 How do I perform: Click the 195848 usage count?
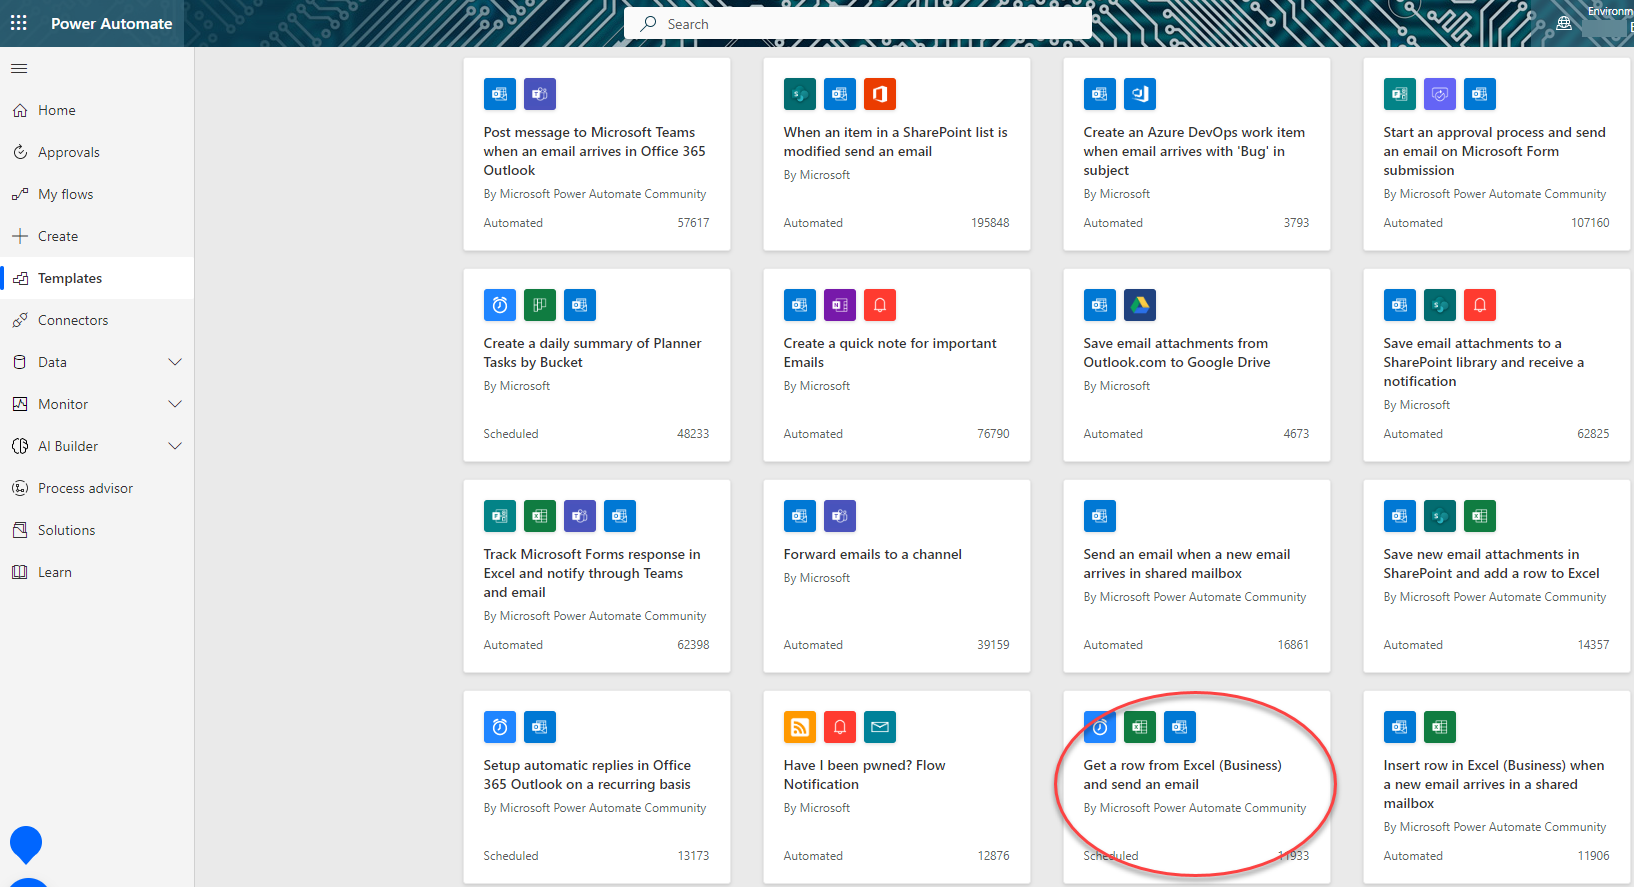point(990,223)
